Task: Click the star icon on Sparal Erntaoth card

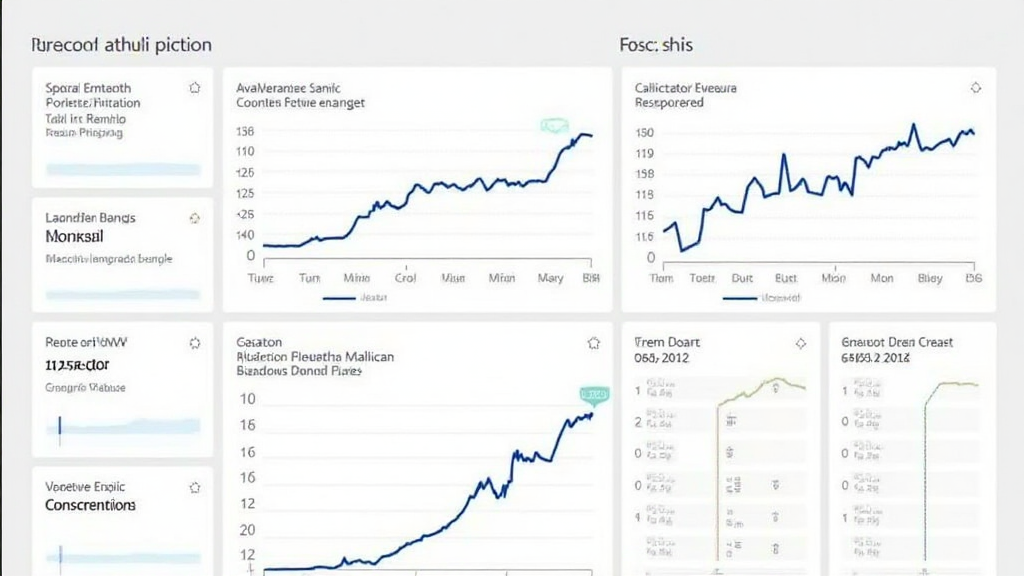Action: pos(194,88)
